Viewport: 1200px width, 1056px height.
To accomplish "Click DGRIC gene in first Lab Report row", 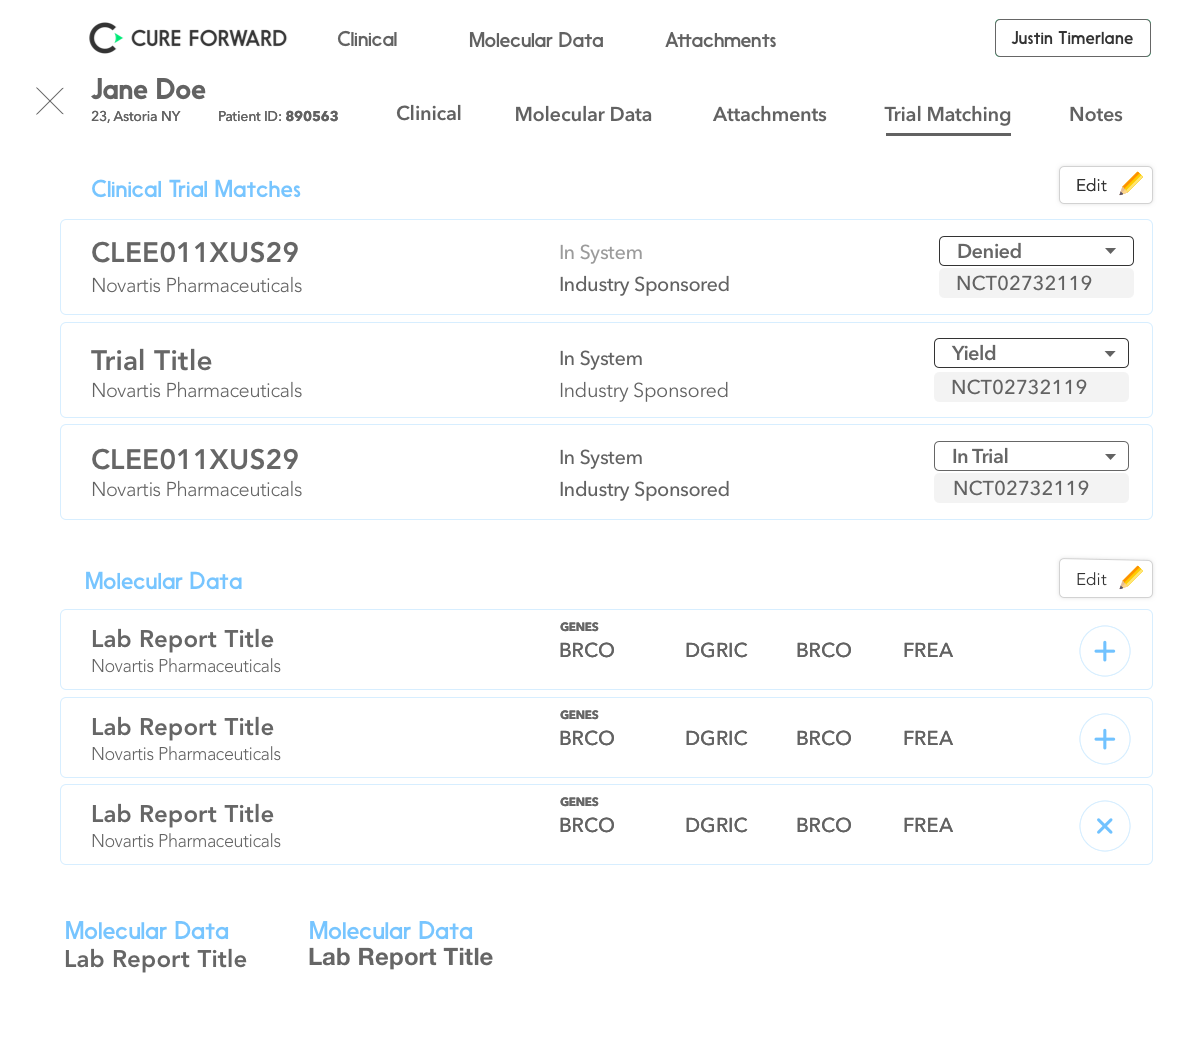I will coord(716,650).
